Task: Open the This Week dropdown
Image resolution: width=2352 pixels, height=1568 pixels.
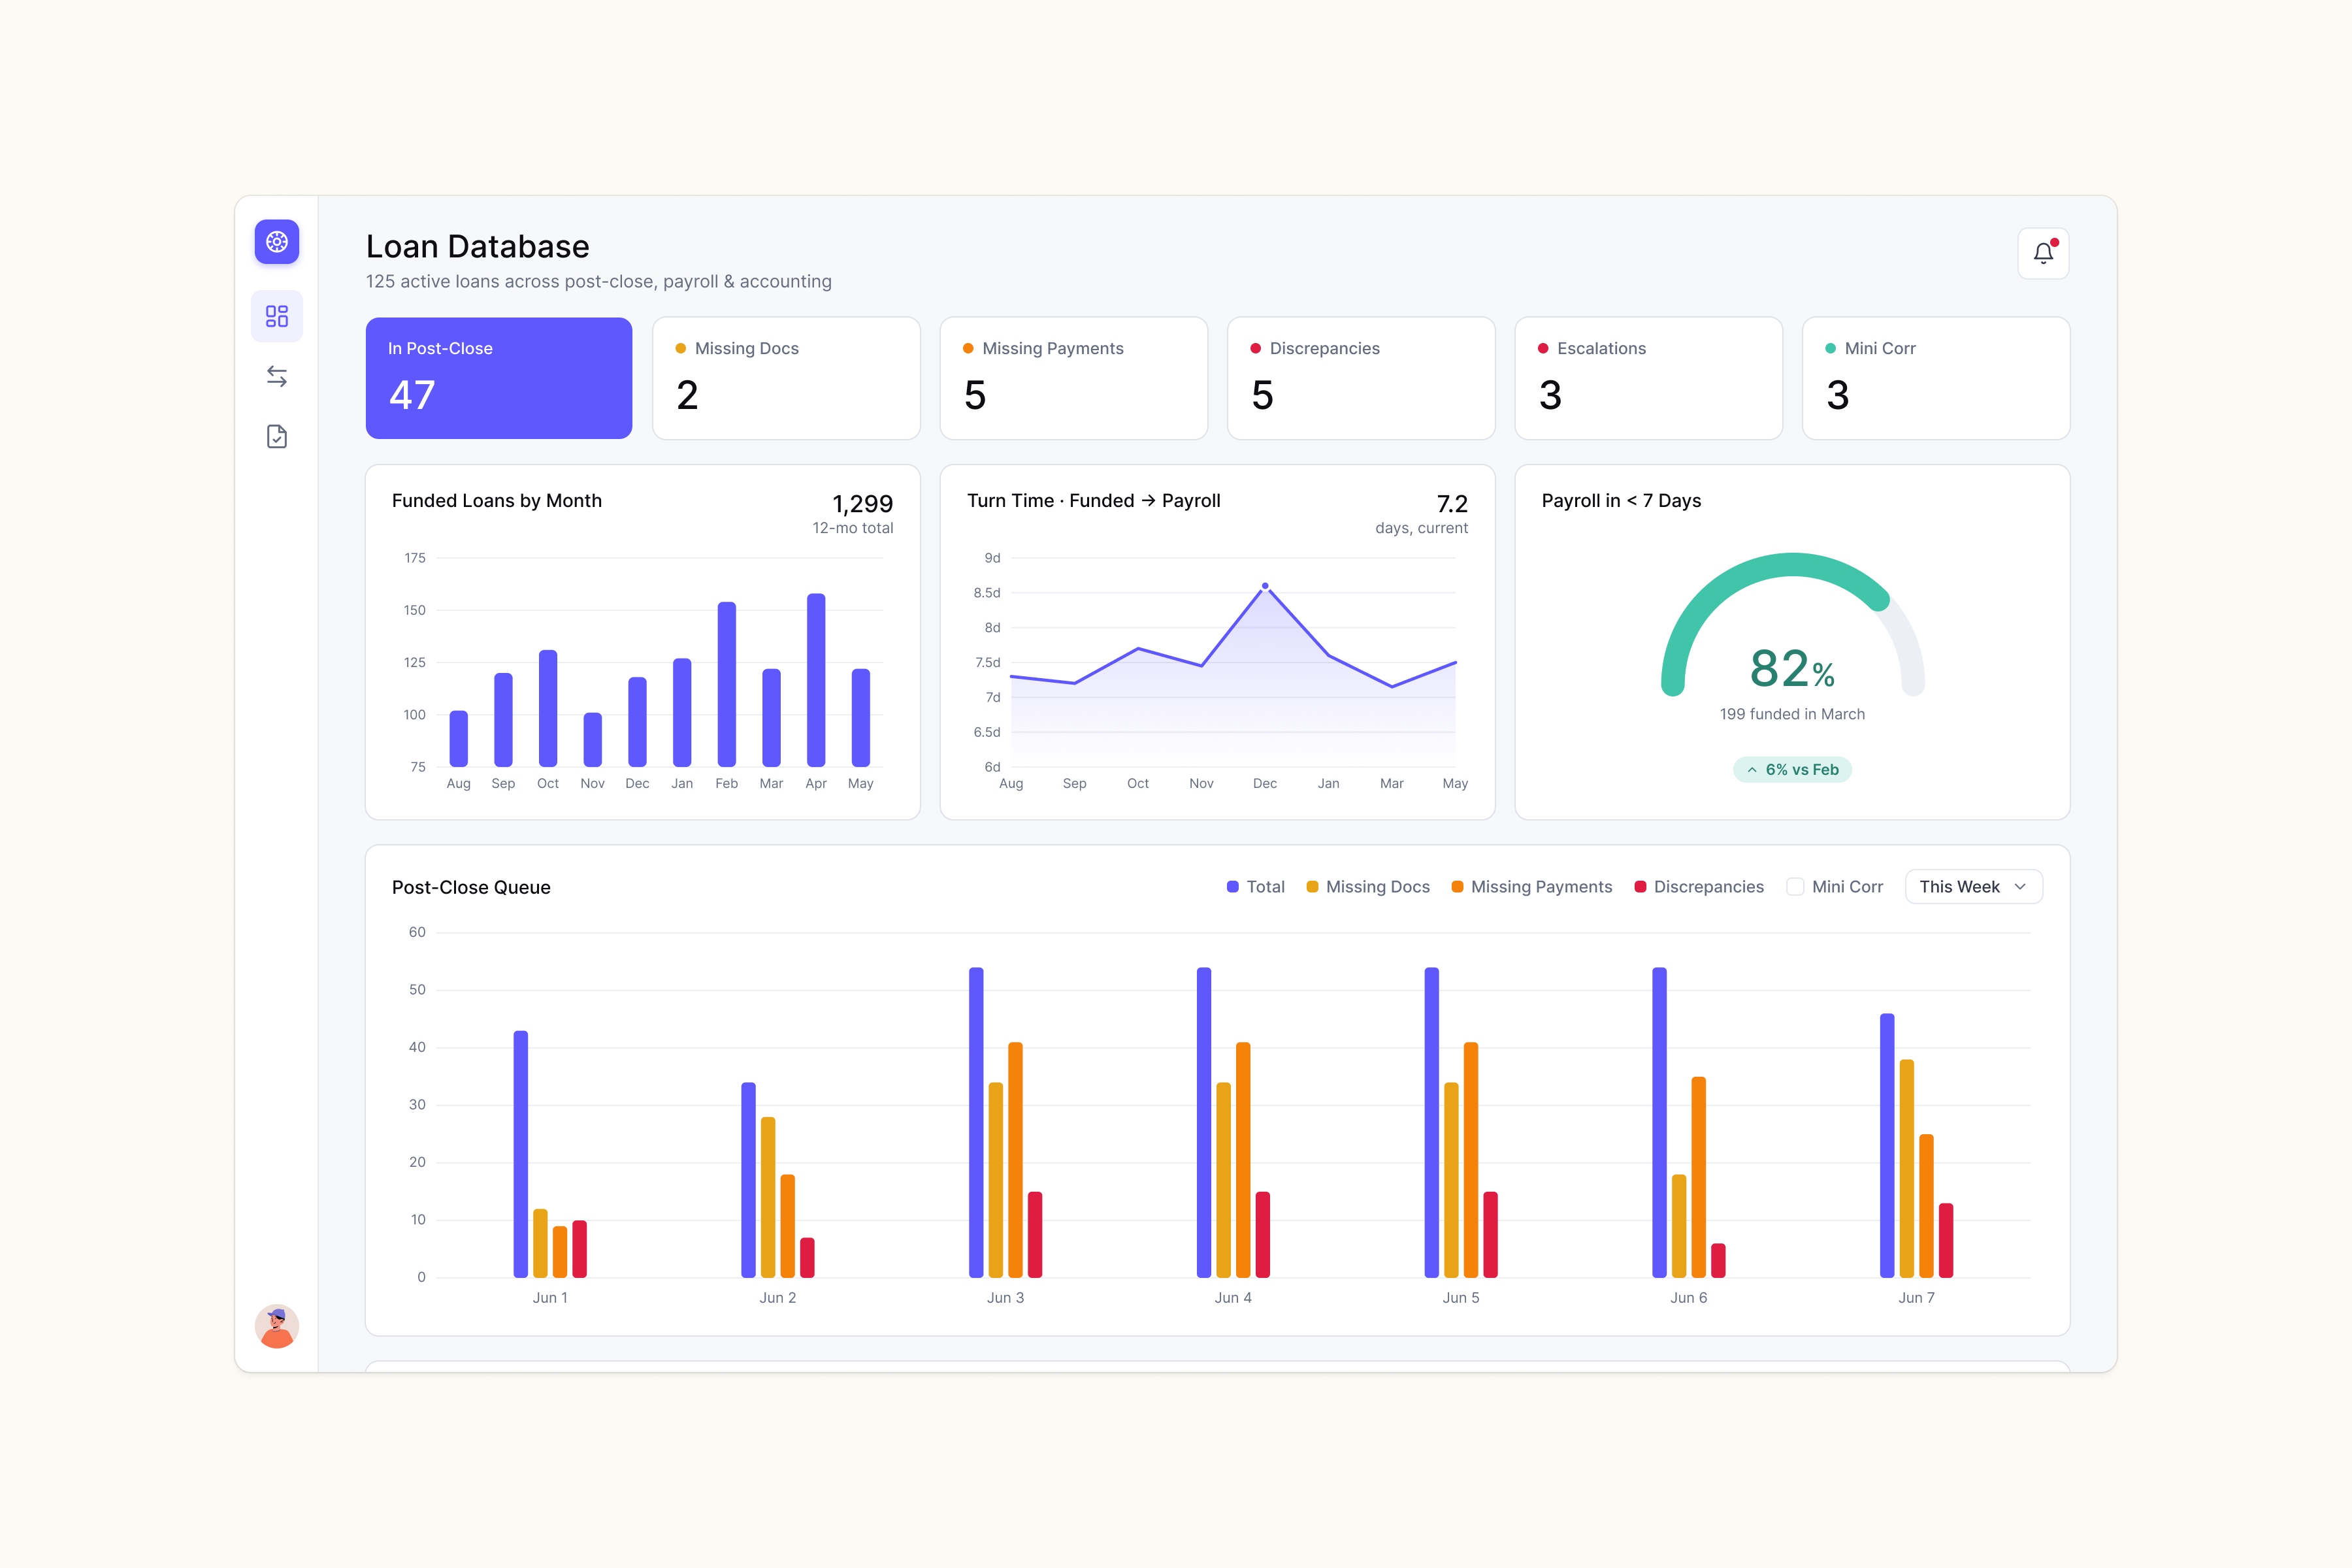Action: [1973, 887]
